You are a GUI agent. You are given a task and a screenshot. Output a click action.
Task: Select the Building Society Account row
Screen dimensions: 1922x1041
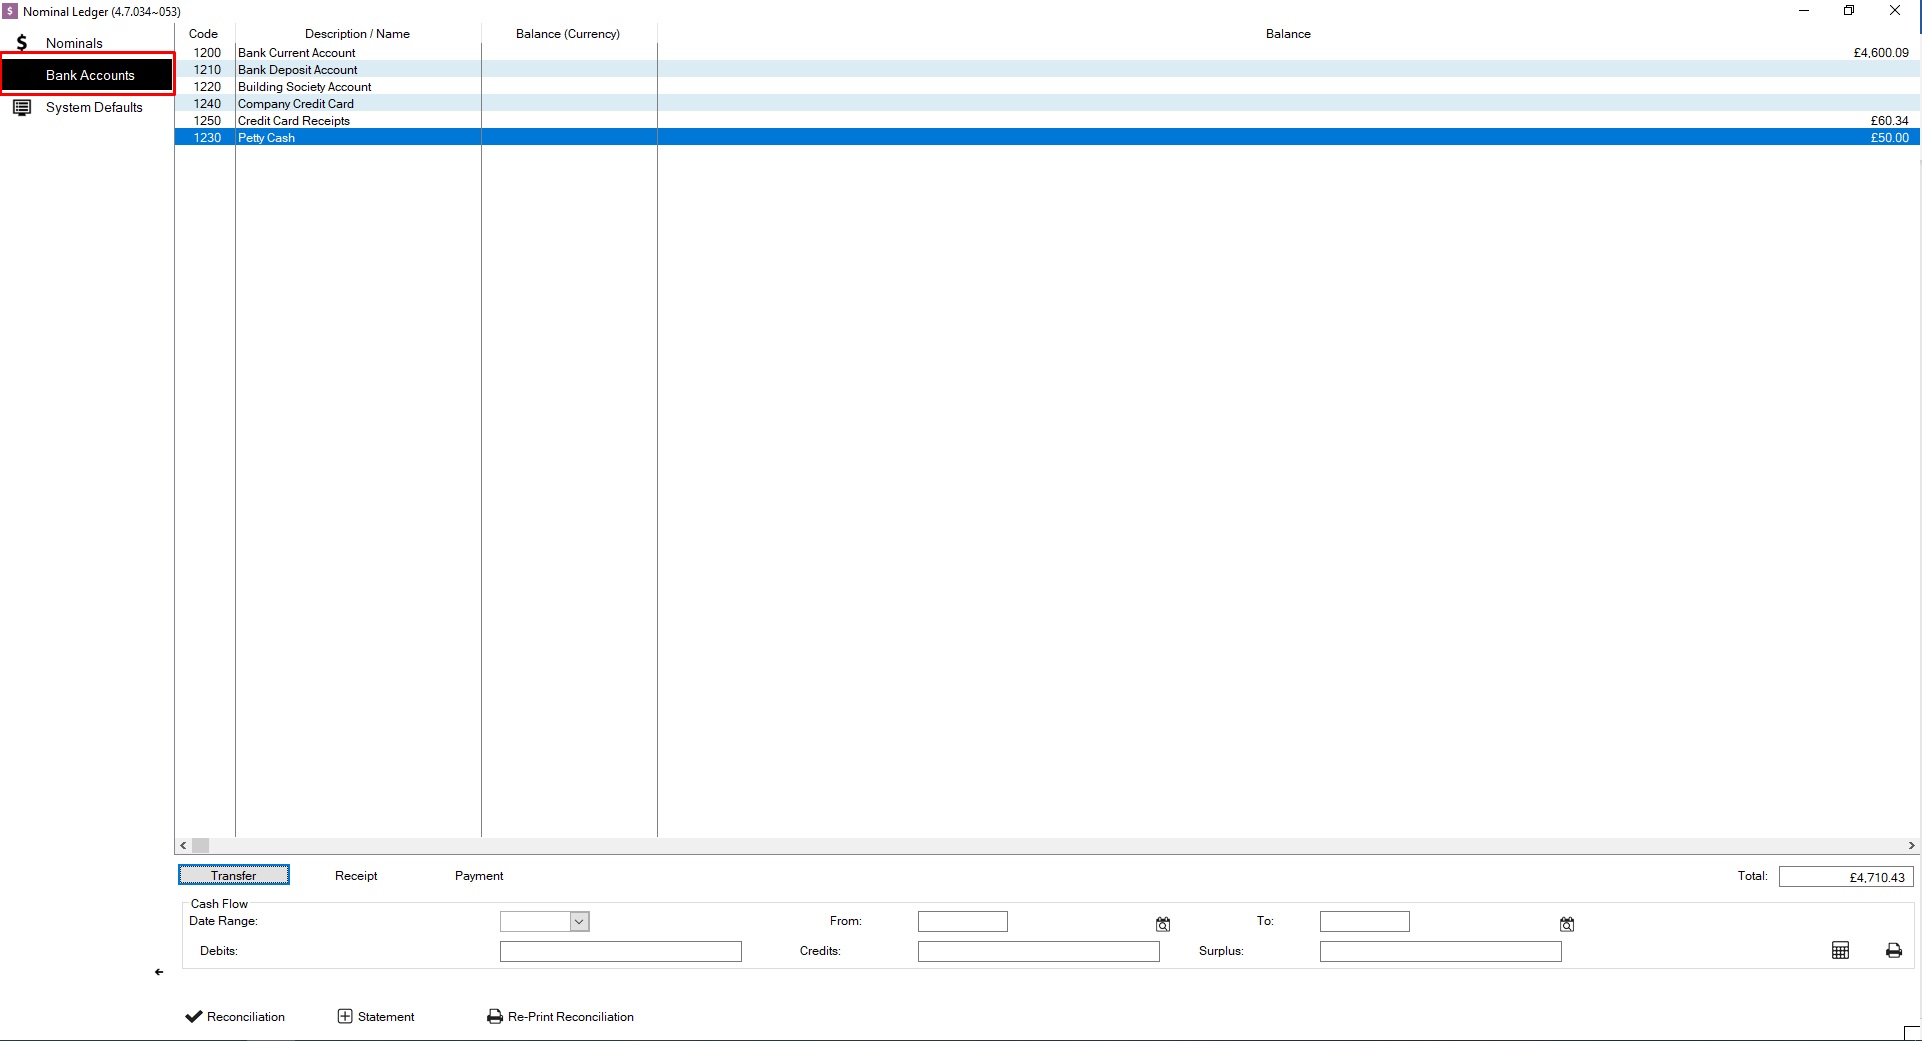click(1046, 86)
